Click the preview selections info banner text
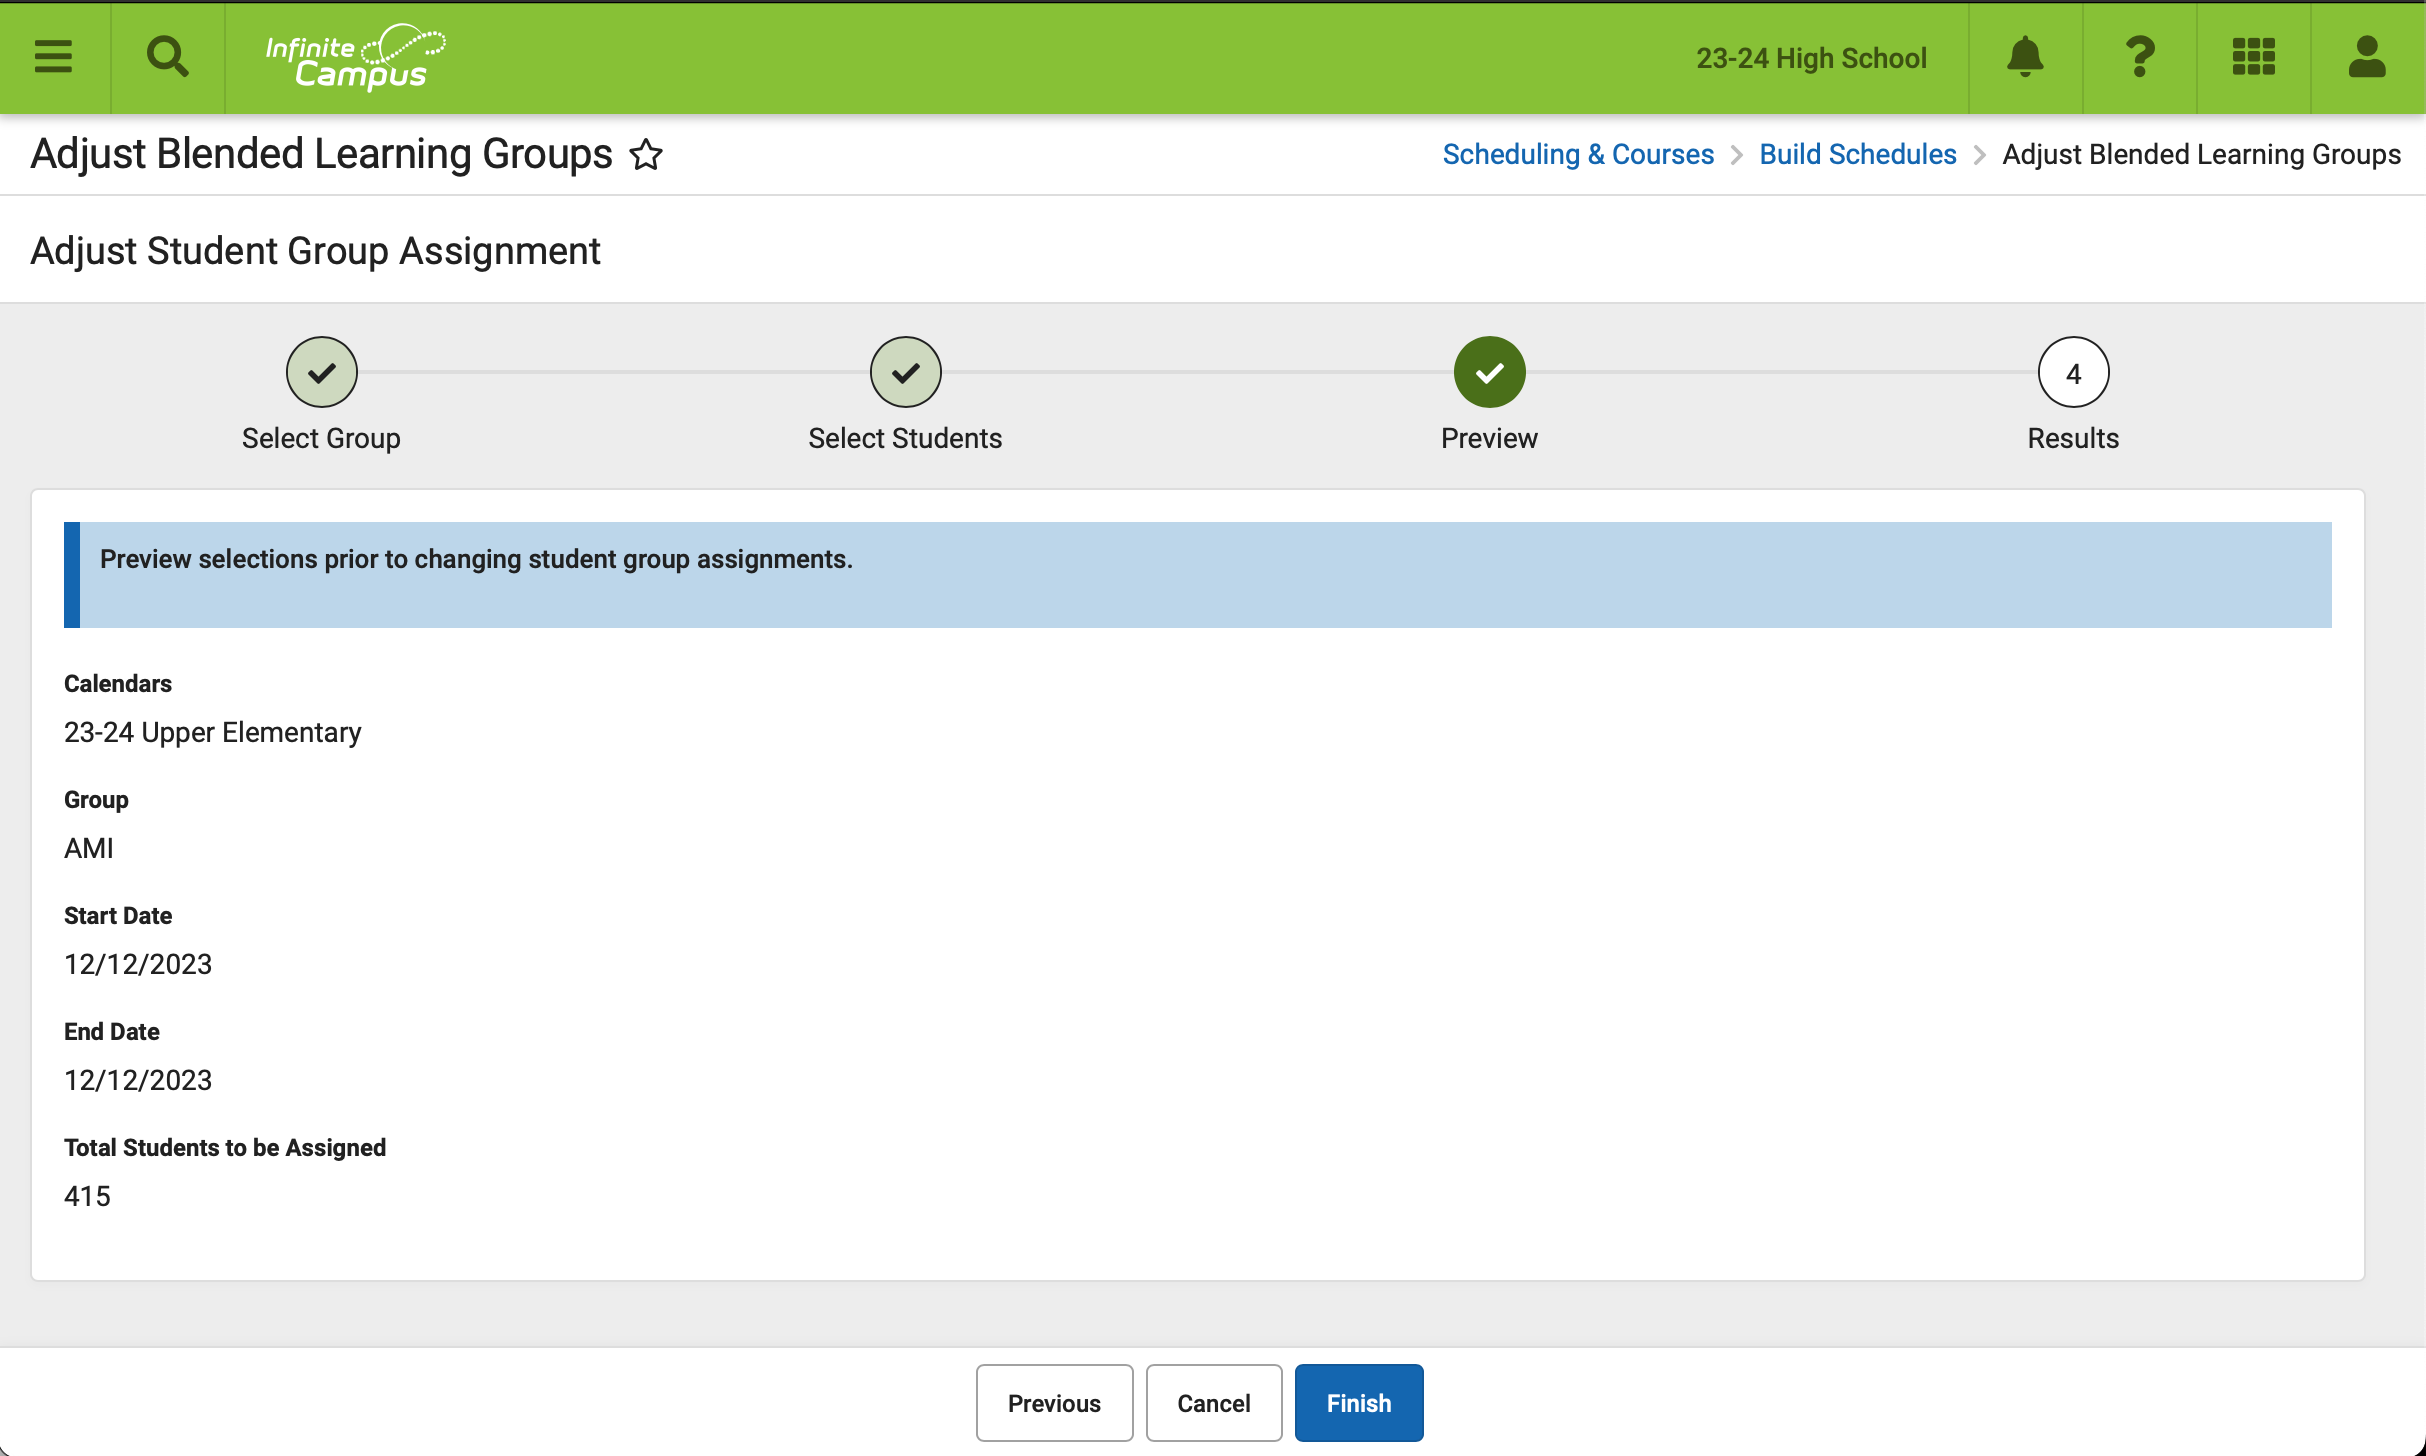Viewport: 2426px width, 1456px height. (x=476, y=559)
